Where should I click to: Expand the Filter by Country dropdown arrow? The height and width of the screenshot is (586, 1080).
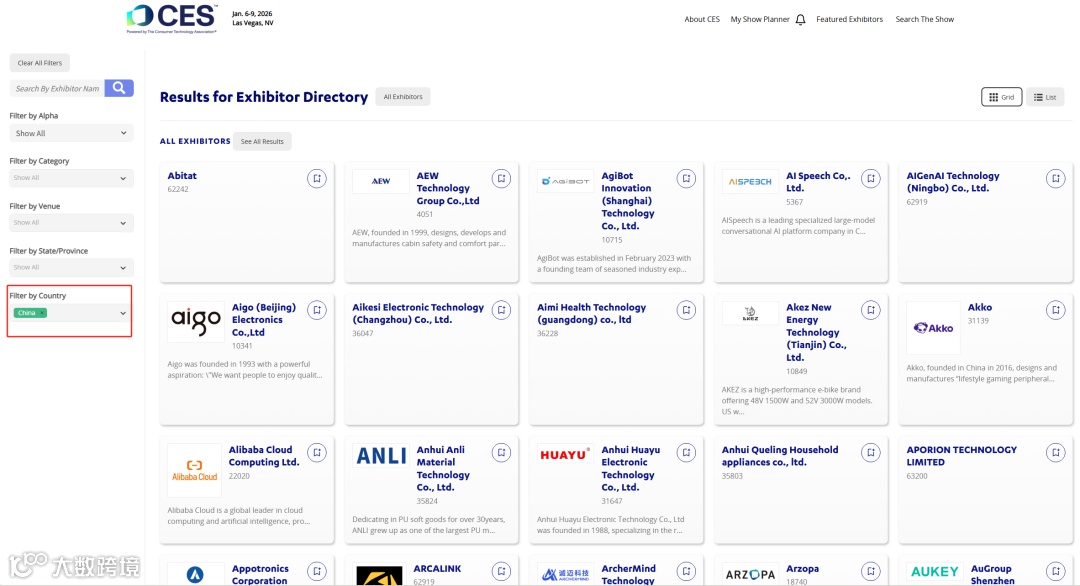123,313
